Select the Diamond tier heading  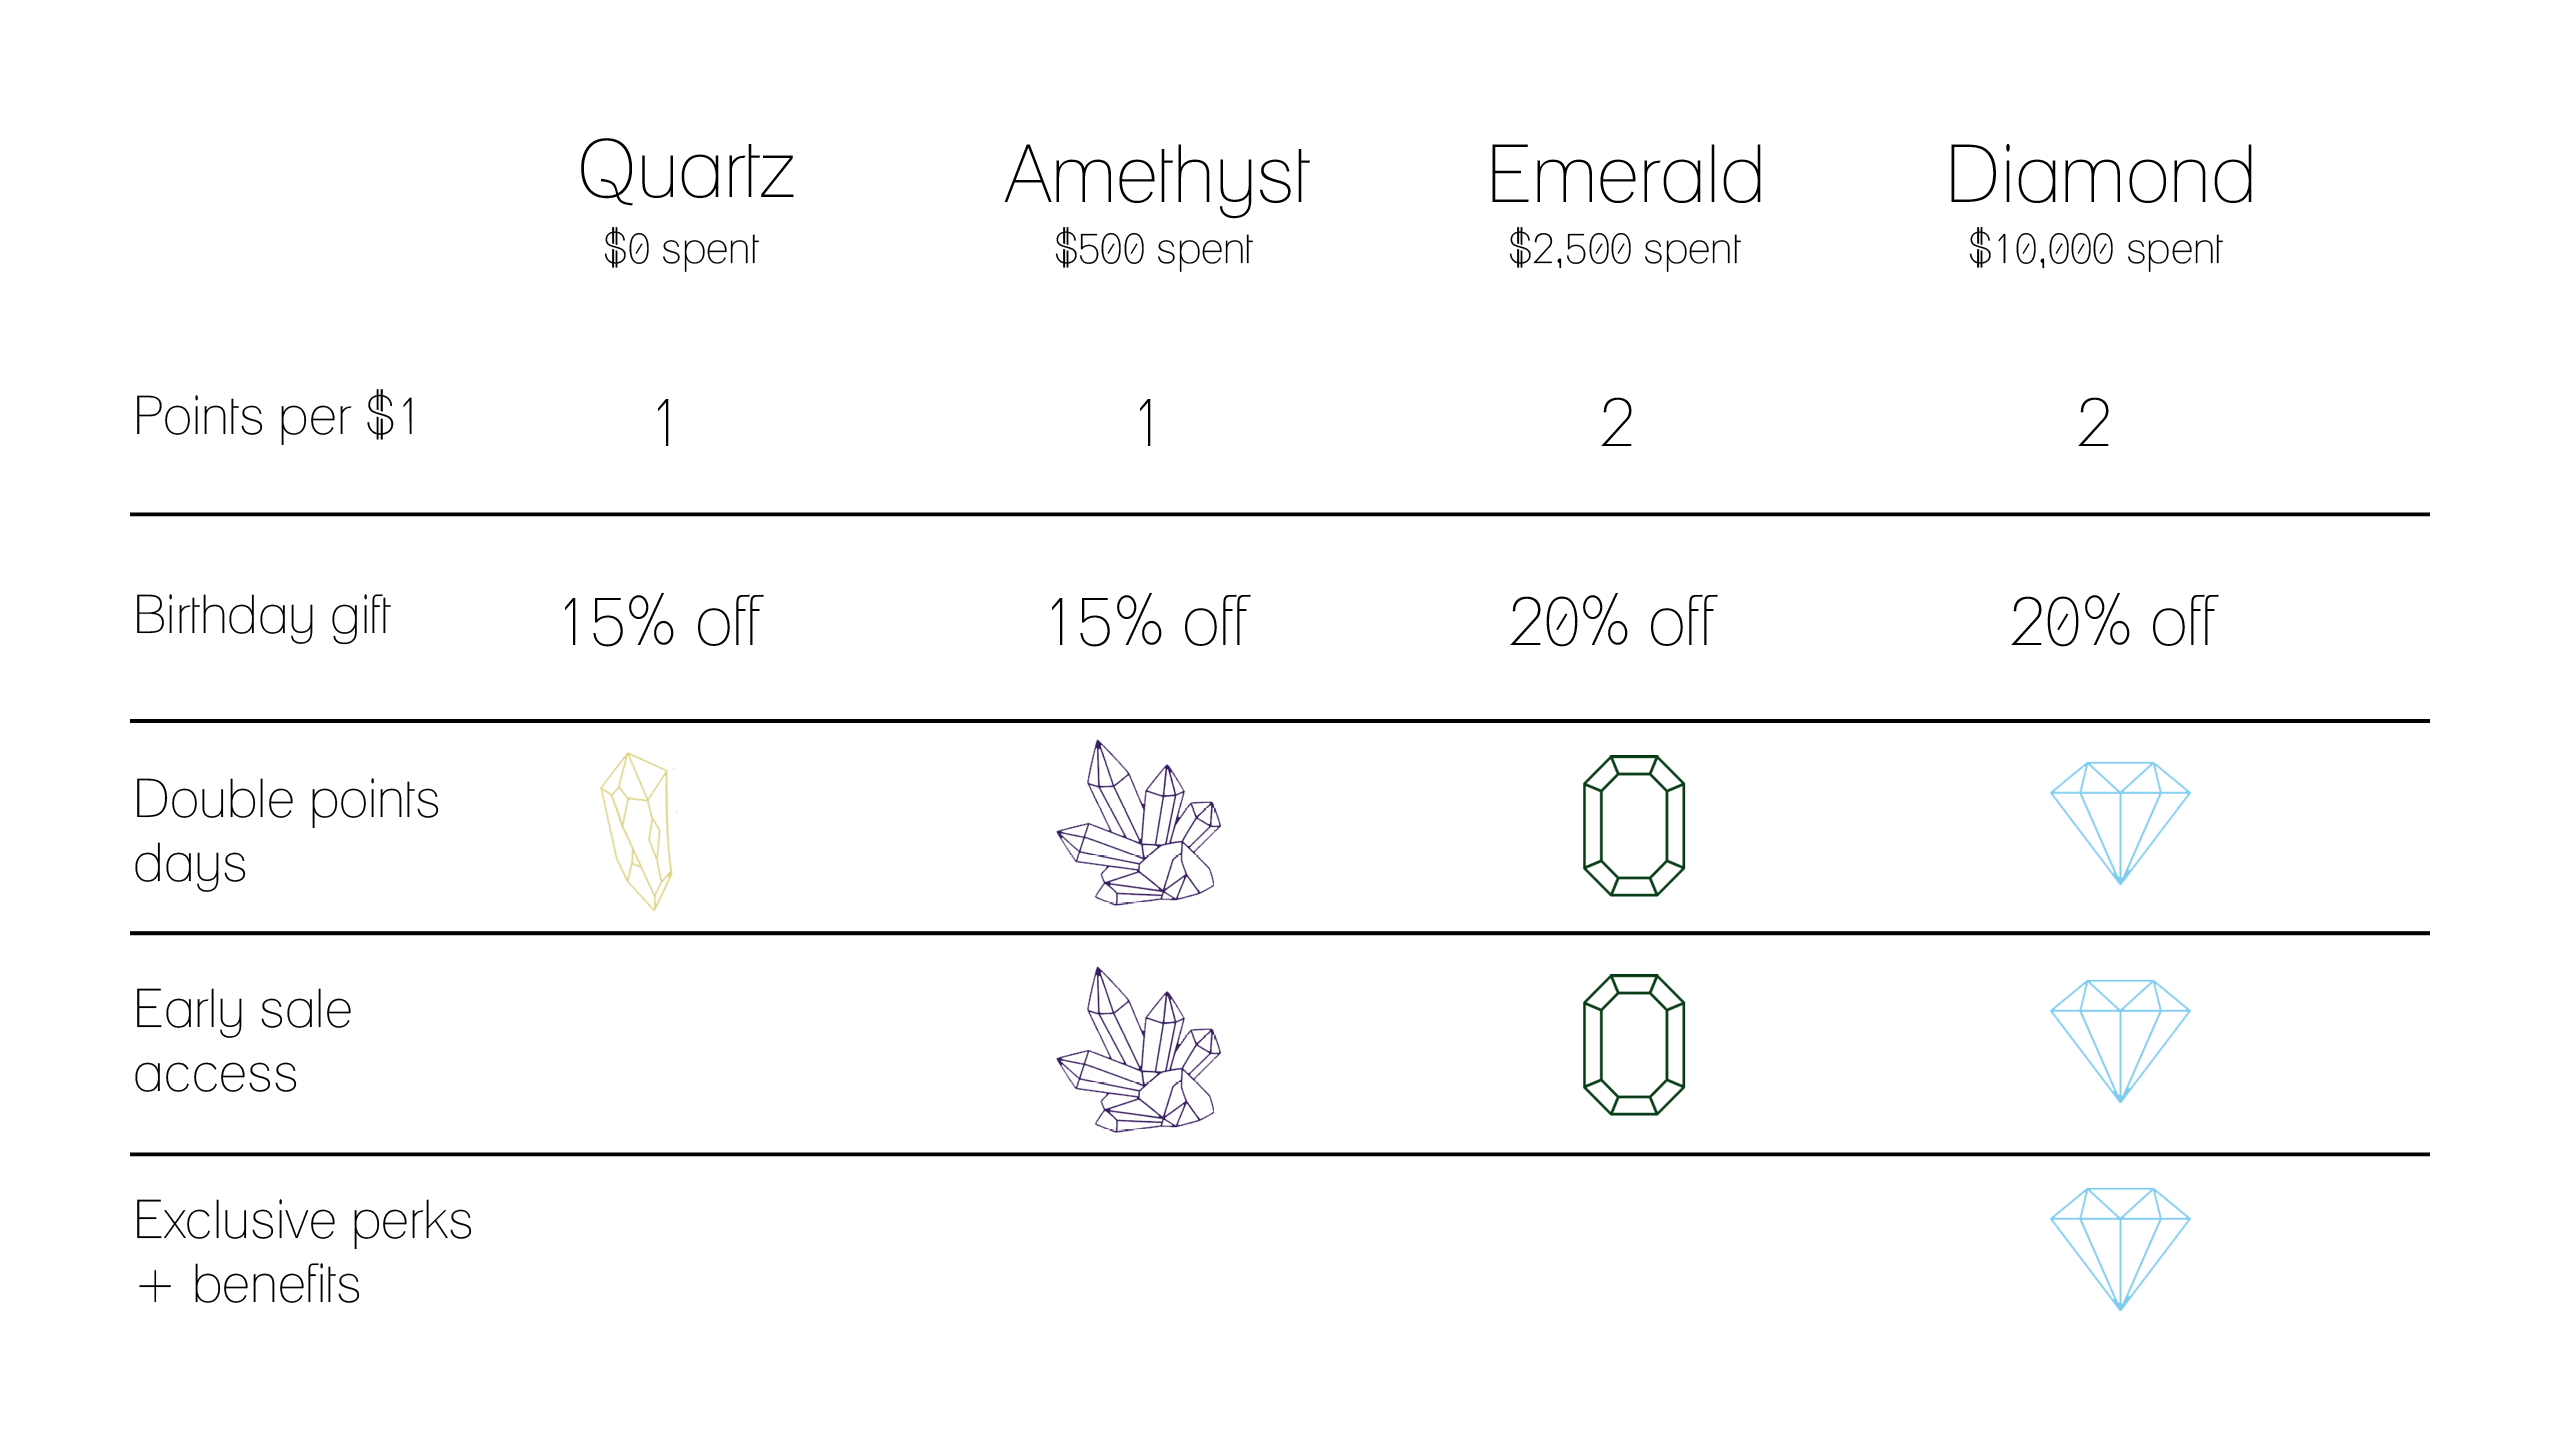[x=2100, y=175]
